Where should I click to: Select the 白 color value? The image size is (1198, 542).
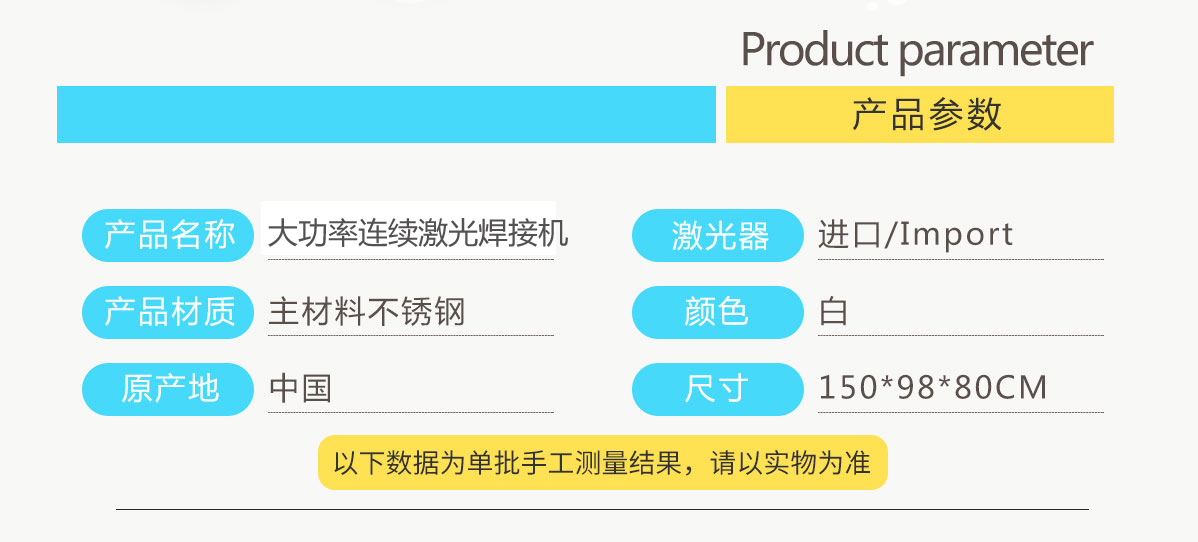click(833, 312)
